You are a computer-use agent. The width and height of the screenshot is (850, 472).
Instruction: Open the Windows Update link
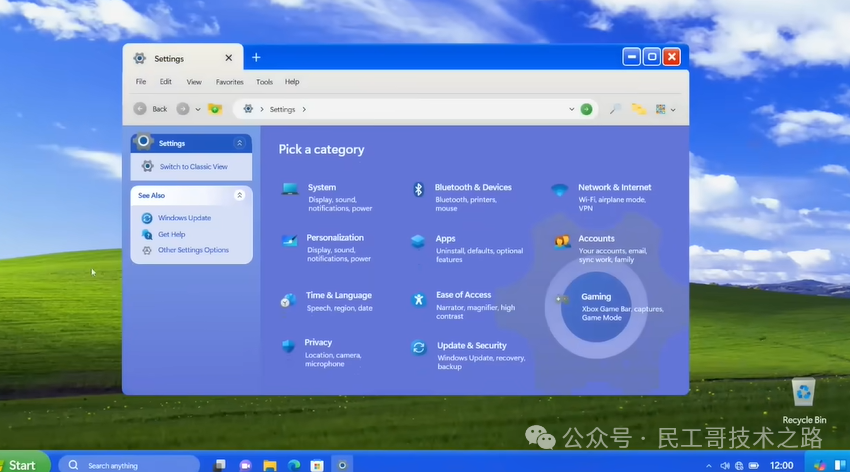pyautogui.click(x=184, y=218)
